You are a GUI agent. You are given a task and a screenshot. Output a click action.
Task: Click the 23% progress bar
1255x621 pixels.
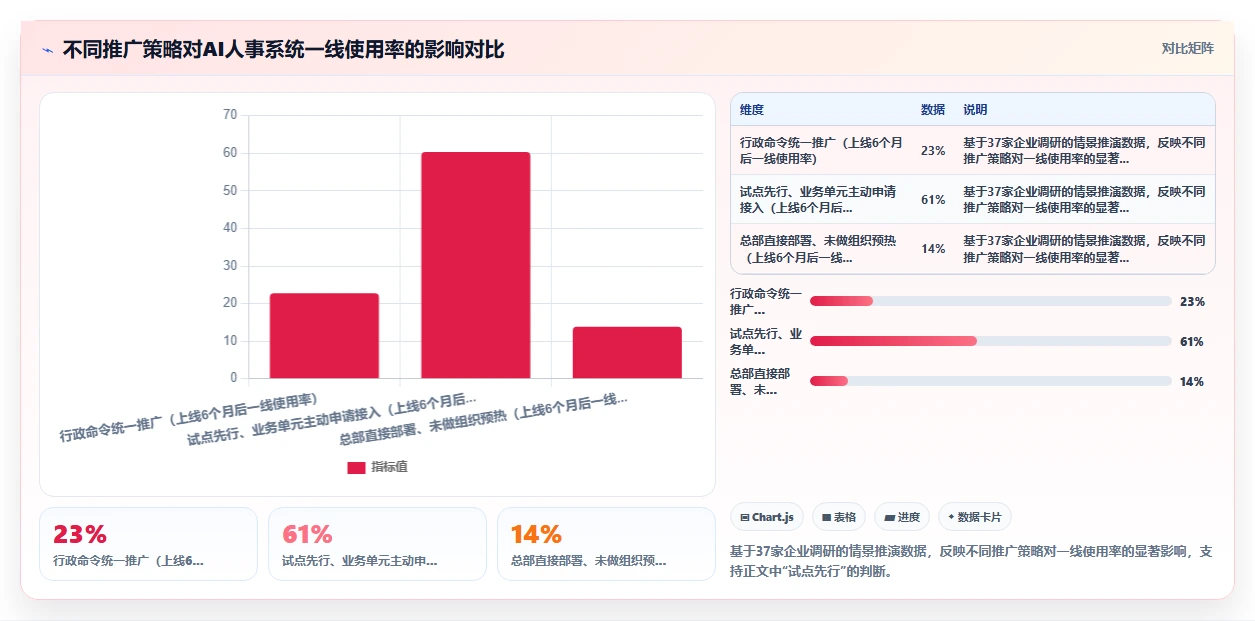[x=990, y=301]
